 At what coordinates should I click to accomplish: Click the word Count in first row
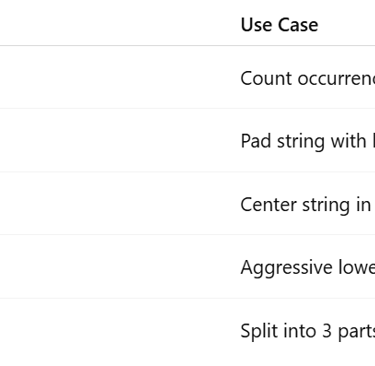(x=266, y=78)
